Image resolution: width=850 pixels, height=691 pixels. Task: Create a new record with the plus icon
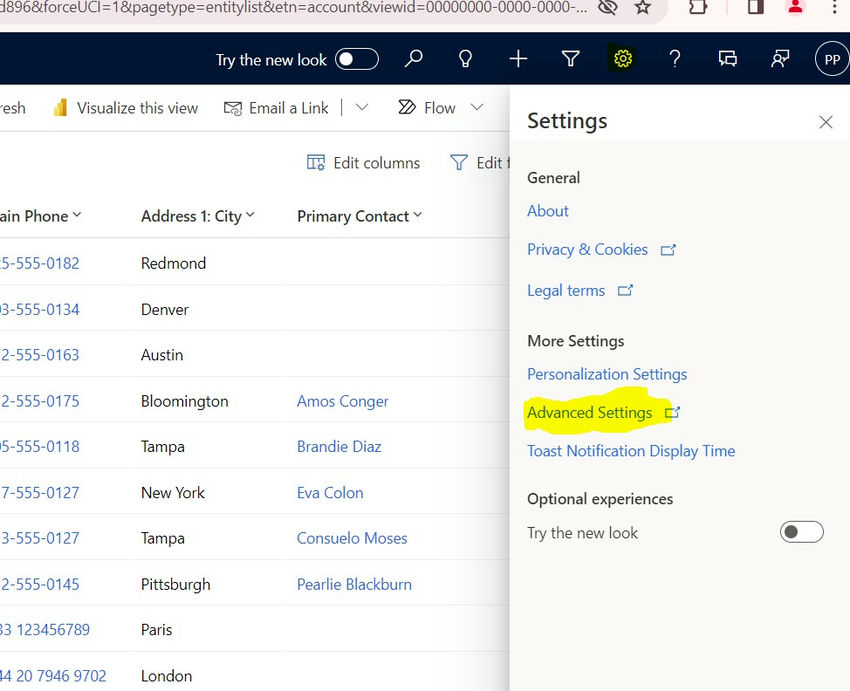[518, 59]
